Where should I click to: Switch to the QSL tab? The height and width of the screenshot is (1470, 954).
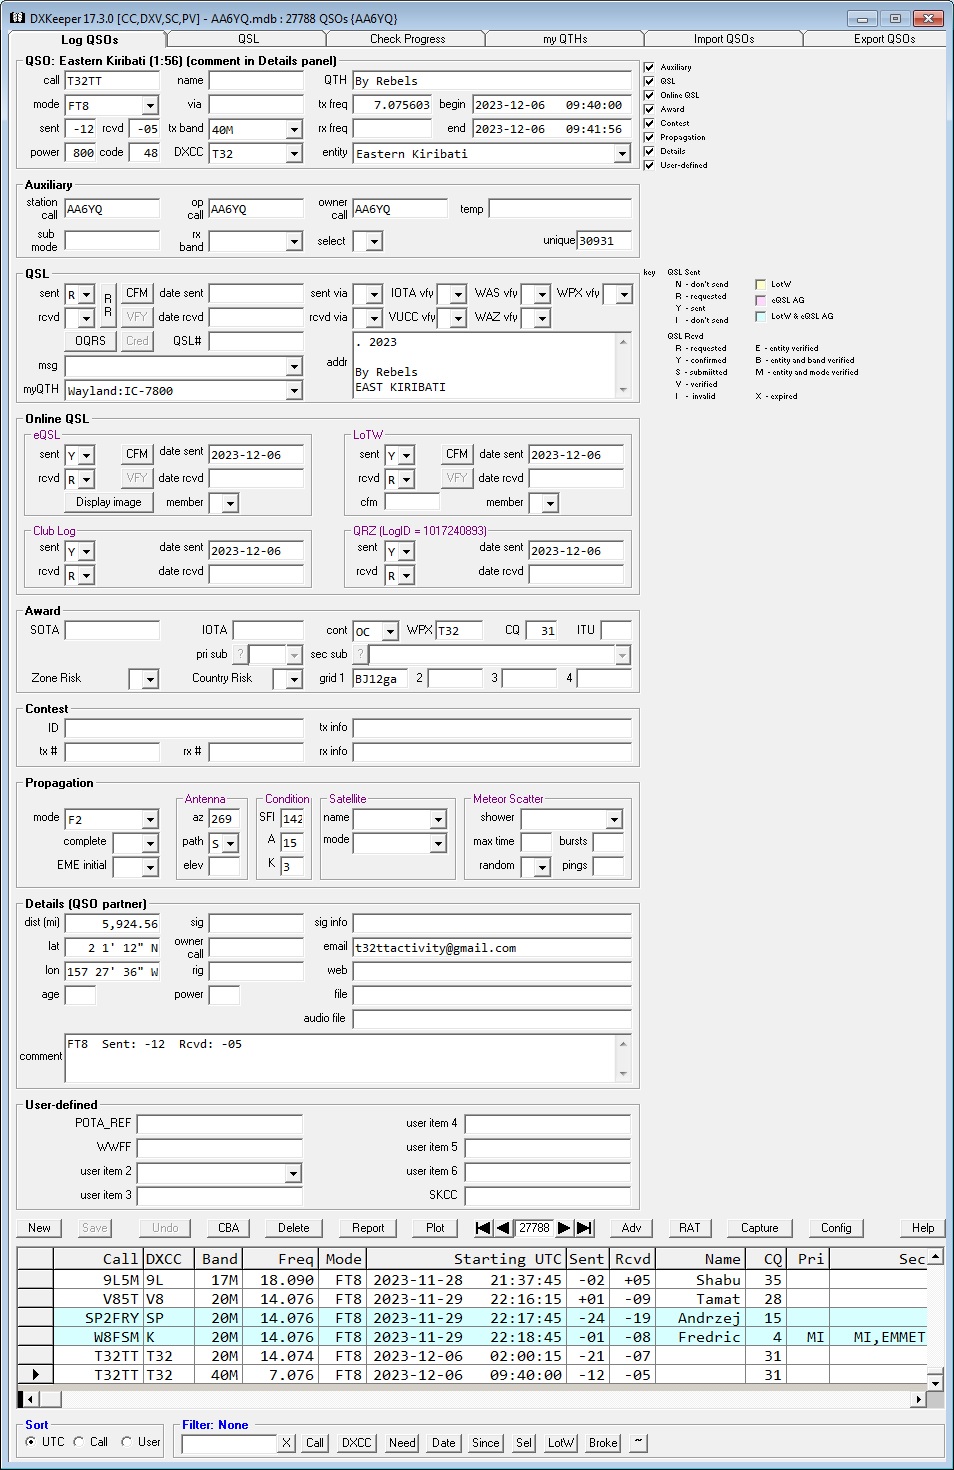[x=248, y=39]
